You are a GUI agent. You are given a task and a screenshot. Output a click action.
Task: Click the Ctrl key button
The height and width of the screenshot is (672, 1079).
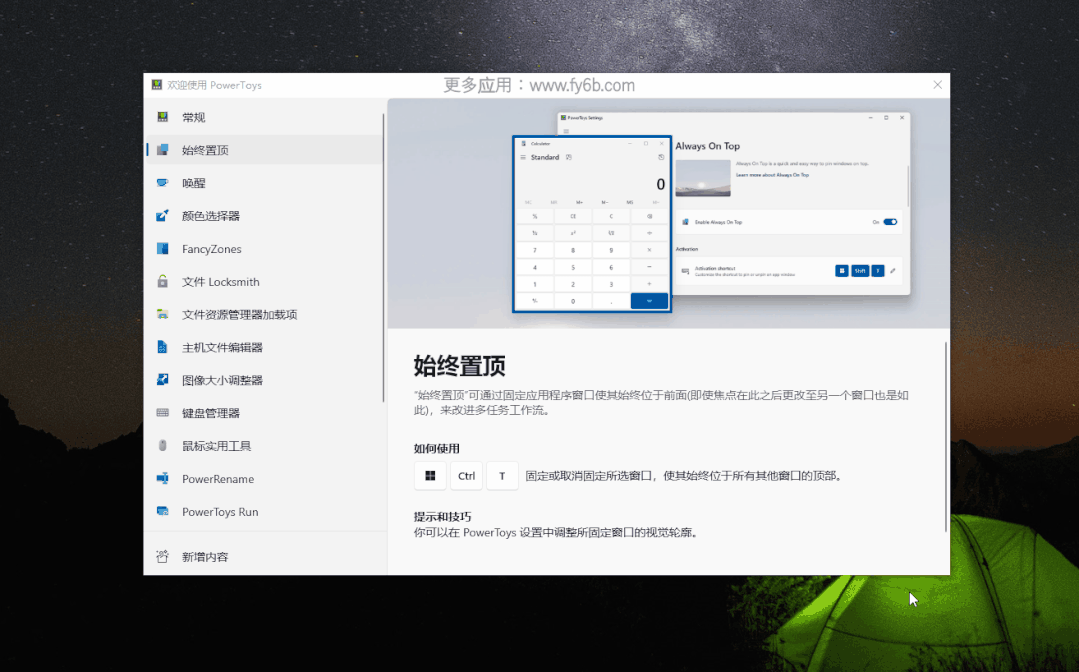(467, 475)
